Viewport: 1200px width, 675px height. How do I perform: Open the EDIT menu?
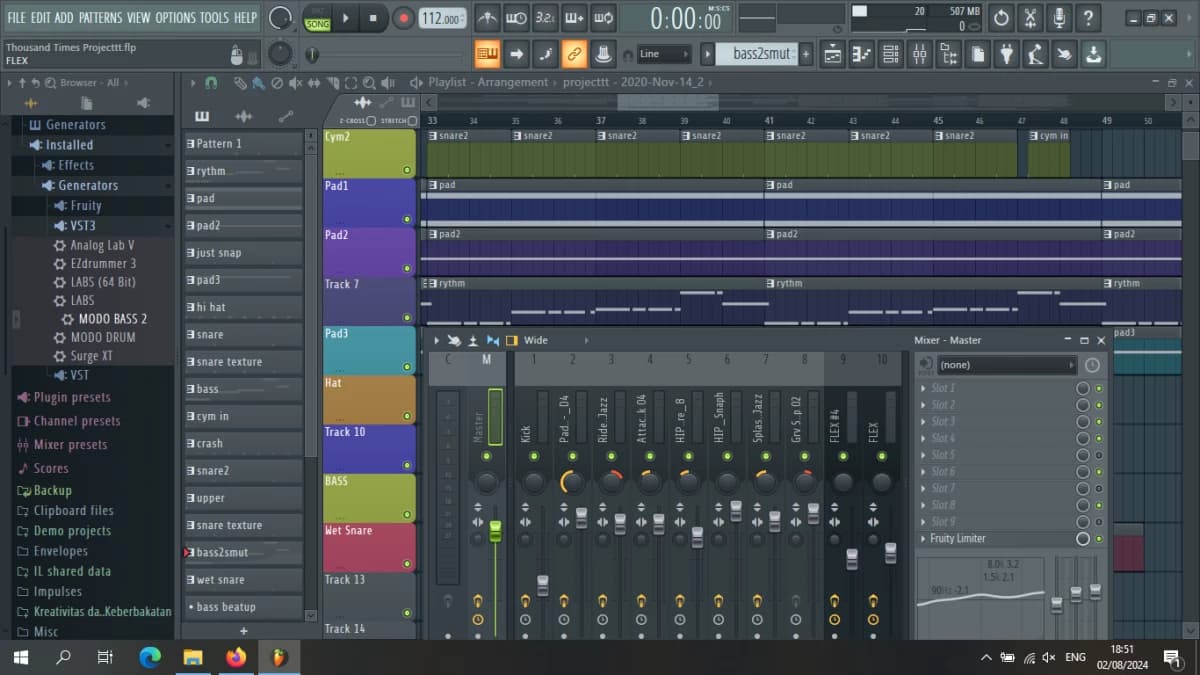coord(41,18)
